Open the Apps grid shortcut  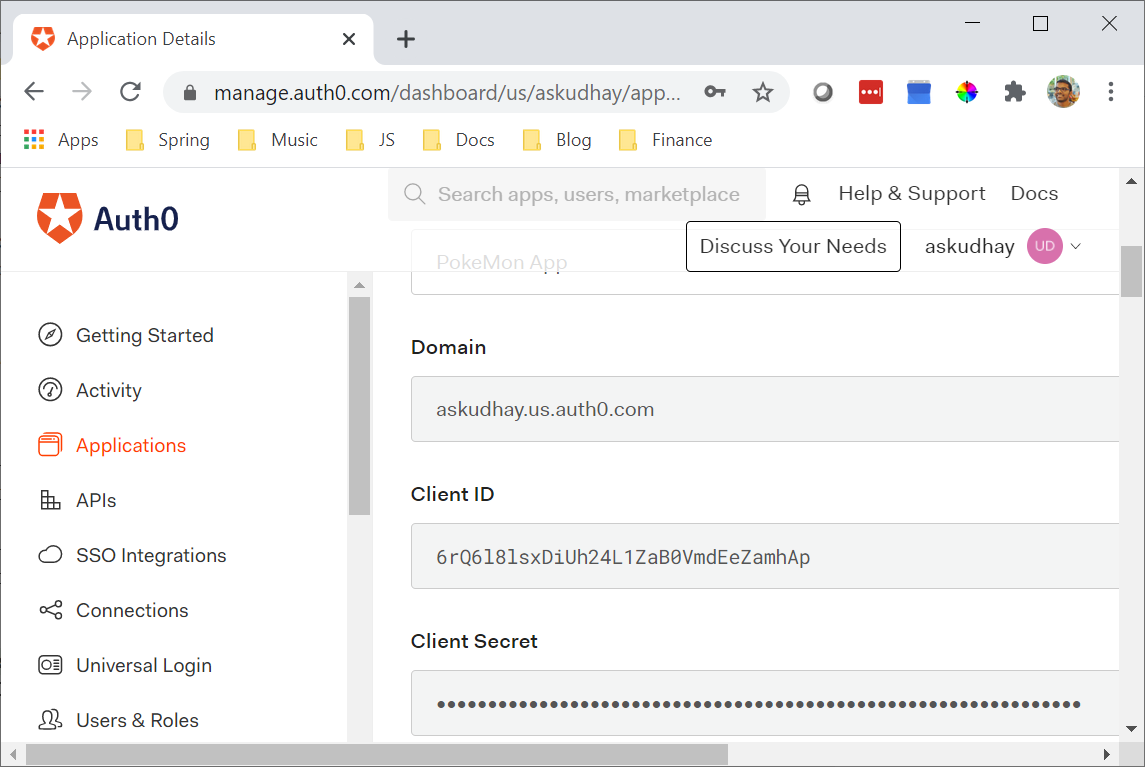click(x=61, y=140)
